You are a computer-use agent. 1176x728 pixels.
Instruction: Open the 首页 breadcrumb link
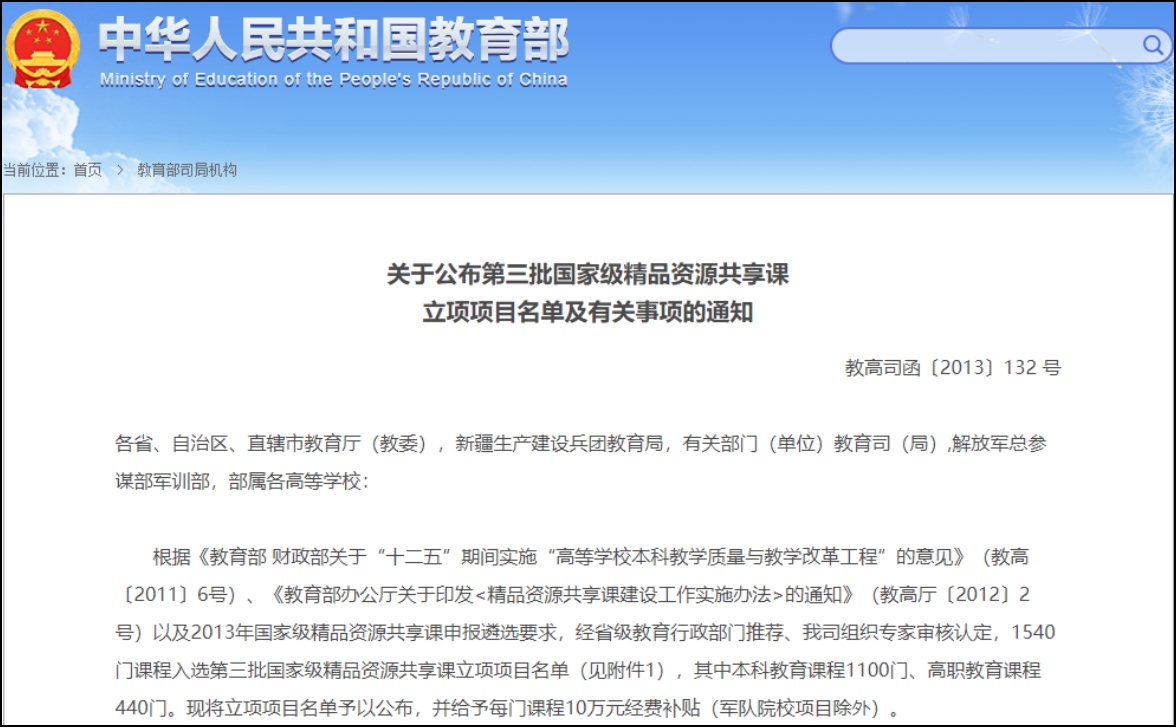tap(88, 170)
